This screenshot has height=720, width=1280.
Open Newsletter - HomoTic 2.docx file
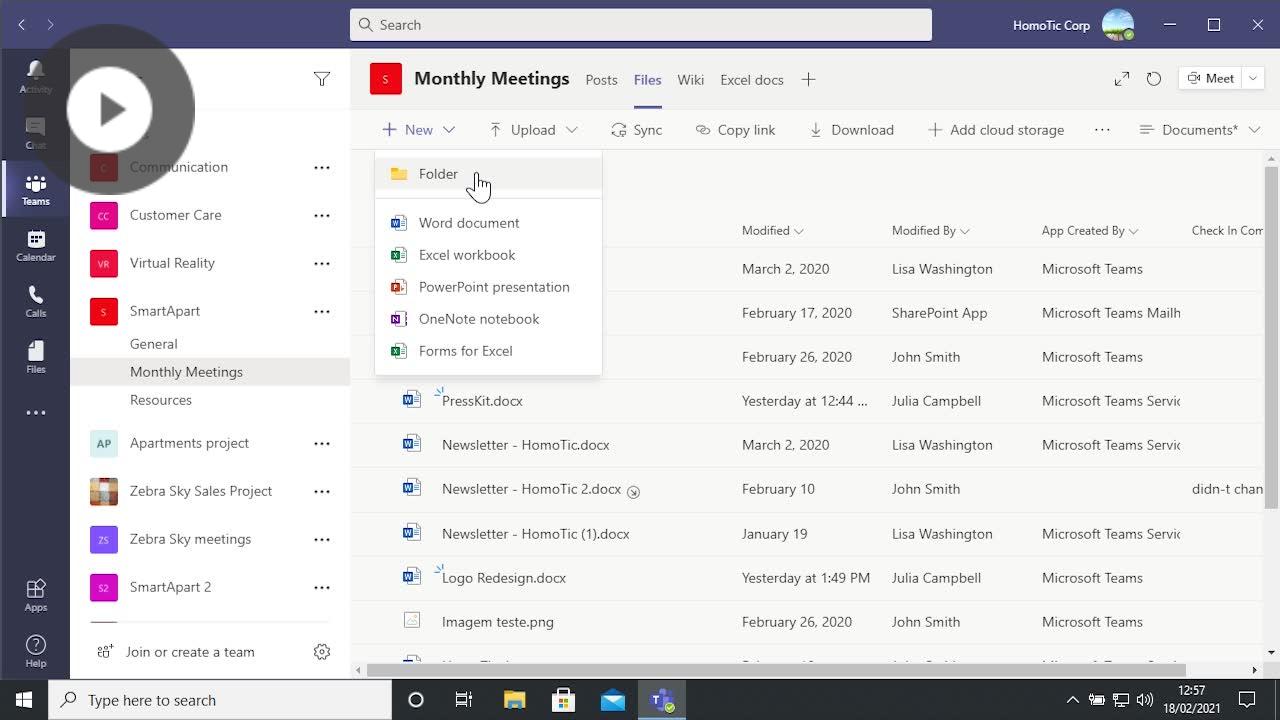click(x=532, y=489)
